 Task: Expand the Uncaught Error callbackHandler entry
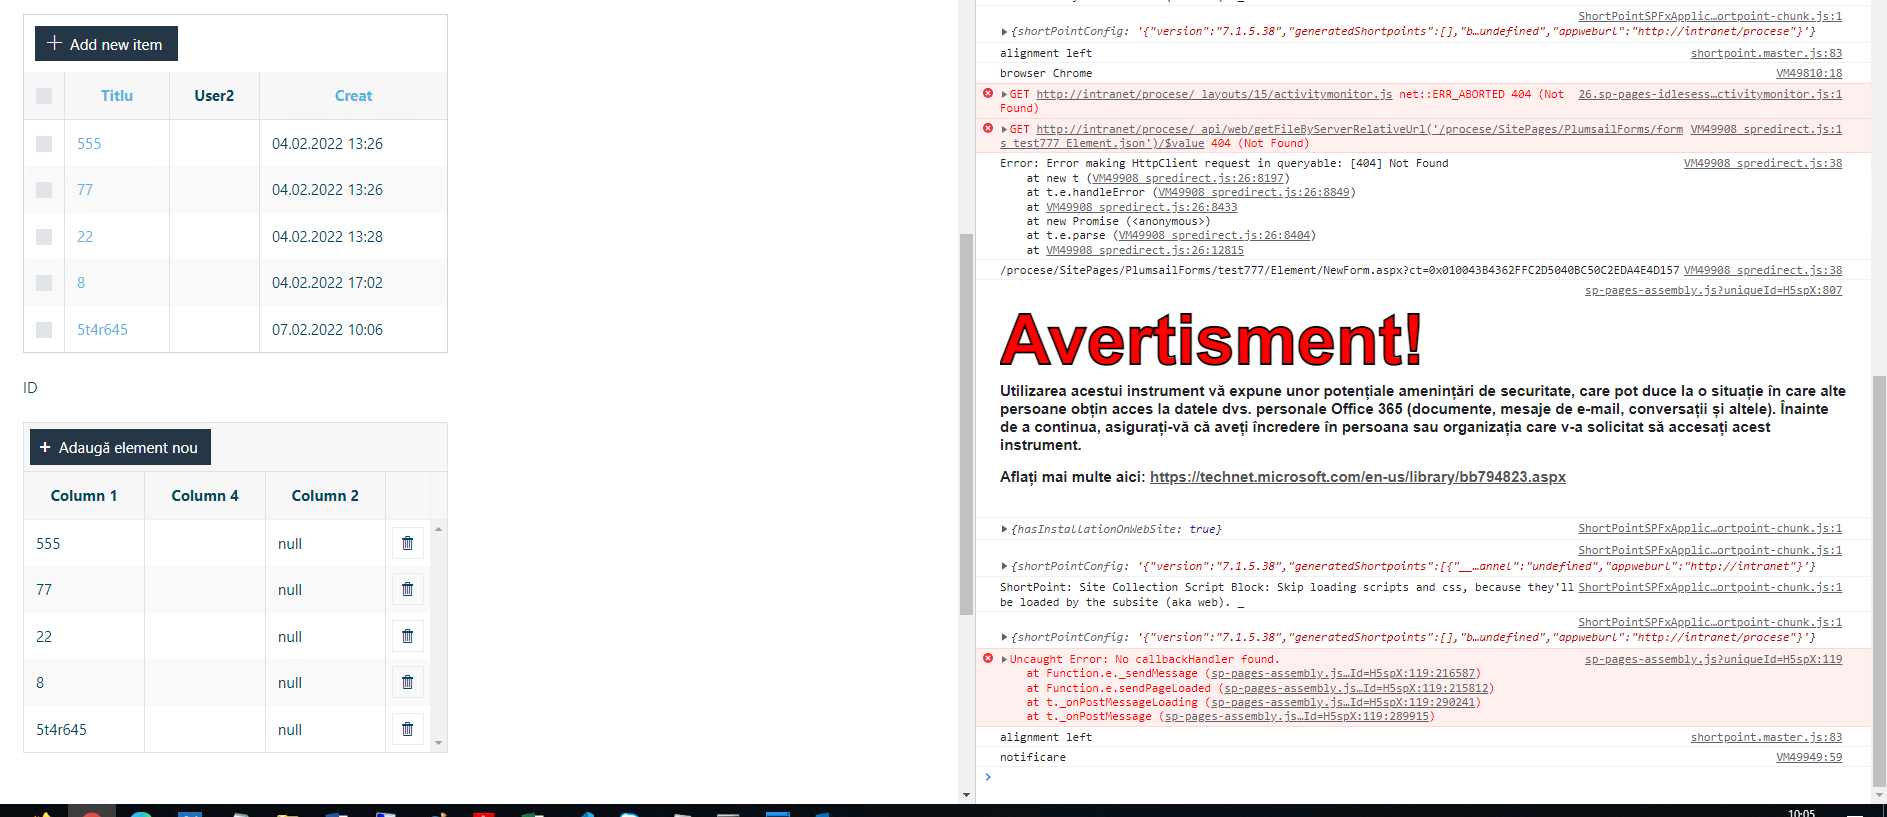tap(1004, 660)
